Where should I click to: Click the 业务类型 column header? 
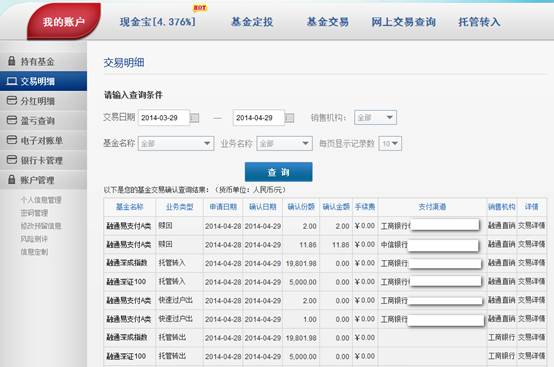point(179,207)
